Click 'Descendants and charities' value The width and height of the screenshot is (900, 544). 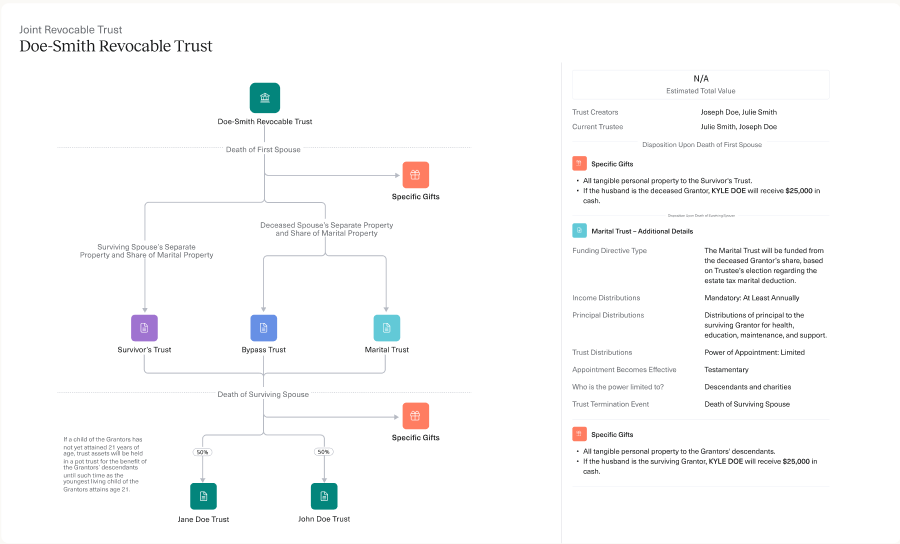pyautogui.click(x=748, y=387)
